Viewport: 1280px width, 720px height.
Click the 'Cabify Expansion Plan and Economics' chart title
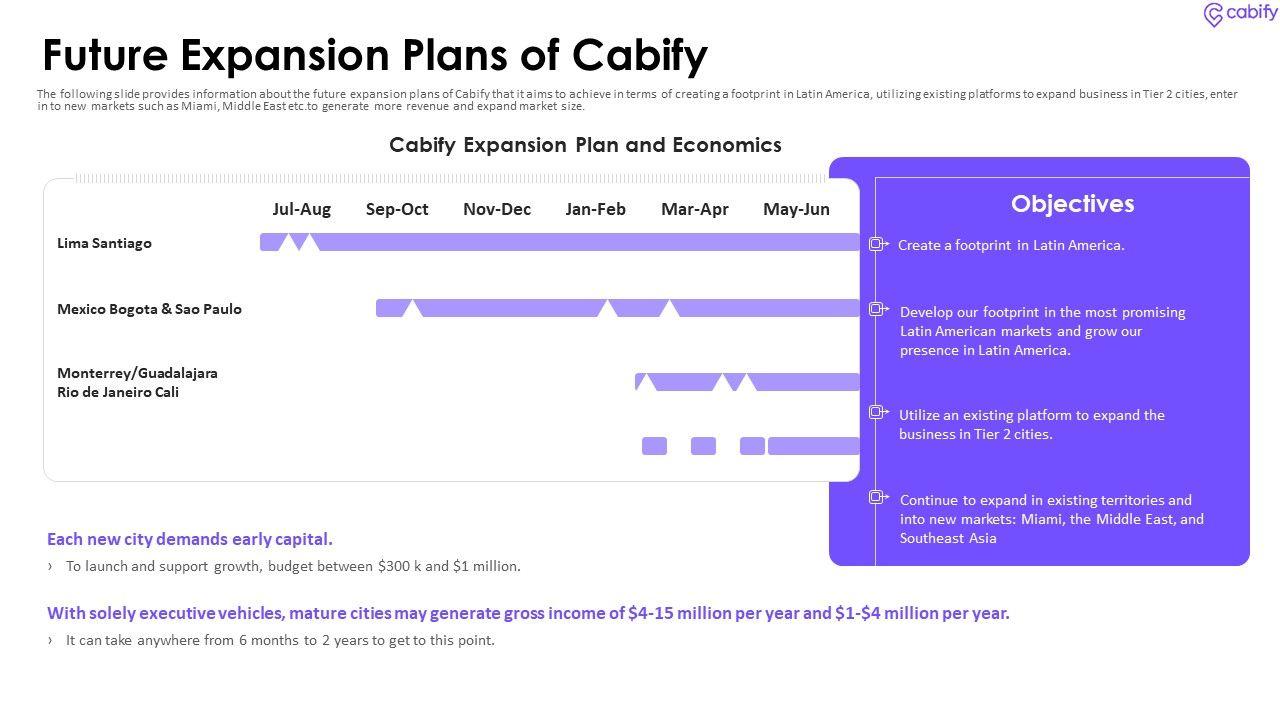(585, 145)
